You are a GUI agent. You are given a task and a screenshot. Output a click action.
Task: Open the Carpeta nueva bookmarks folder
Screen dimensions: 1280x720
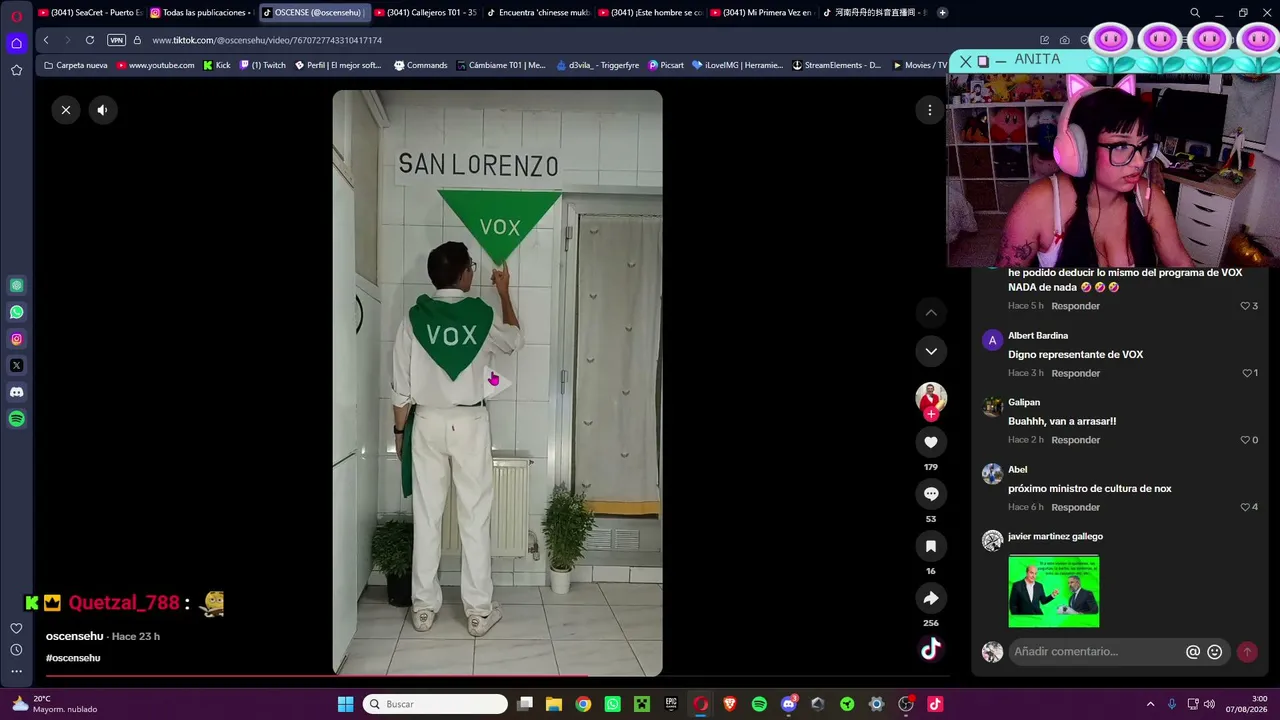click(76, 65)
